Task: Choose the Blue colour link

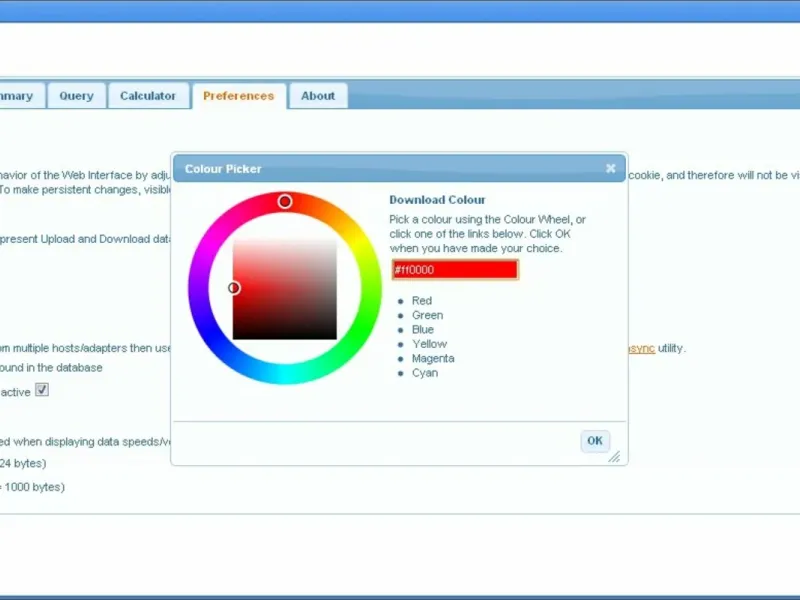Action: tap(422, 330)
